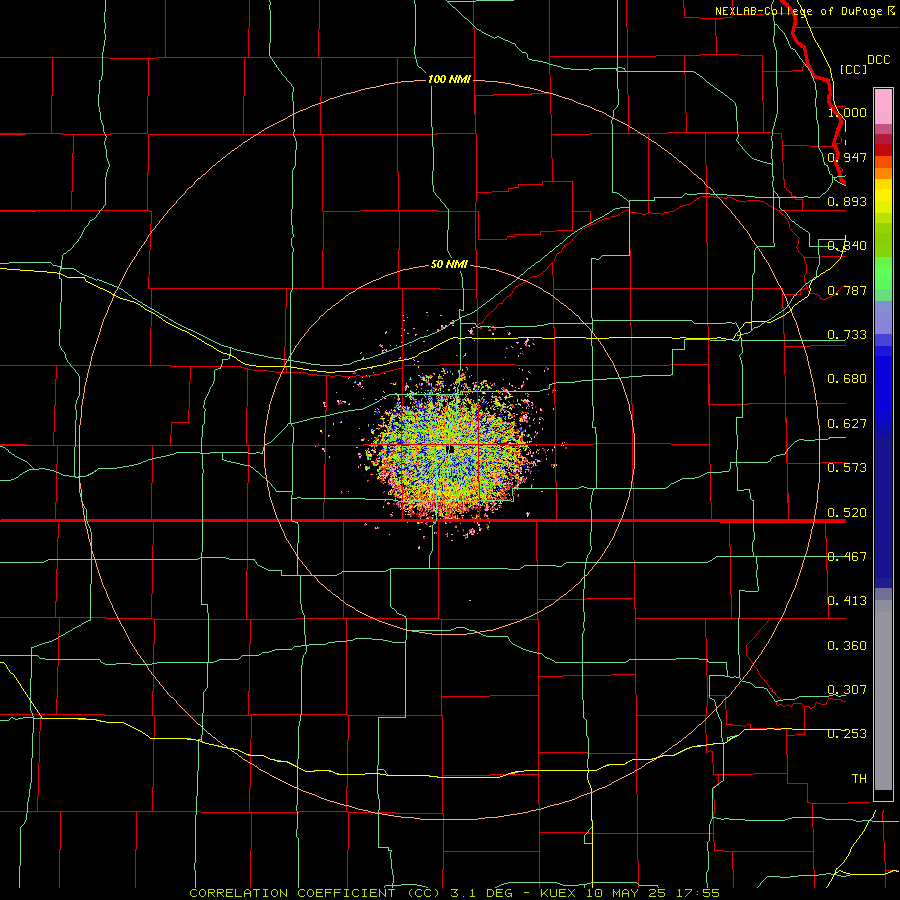900x900 pixels.
Task: Click the 0.467 color scale value
Action: pyautogui.click(x=847, y=557)
